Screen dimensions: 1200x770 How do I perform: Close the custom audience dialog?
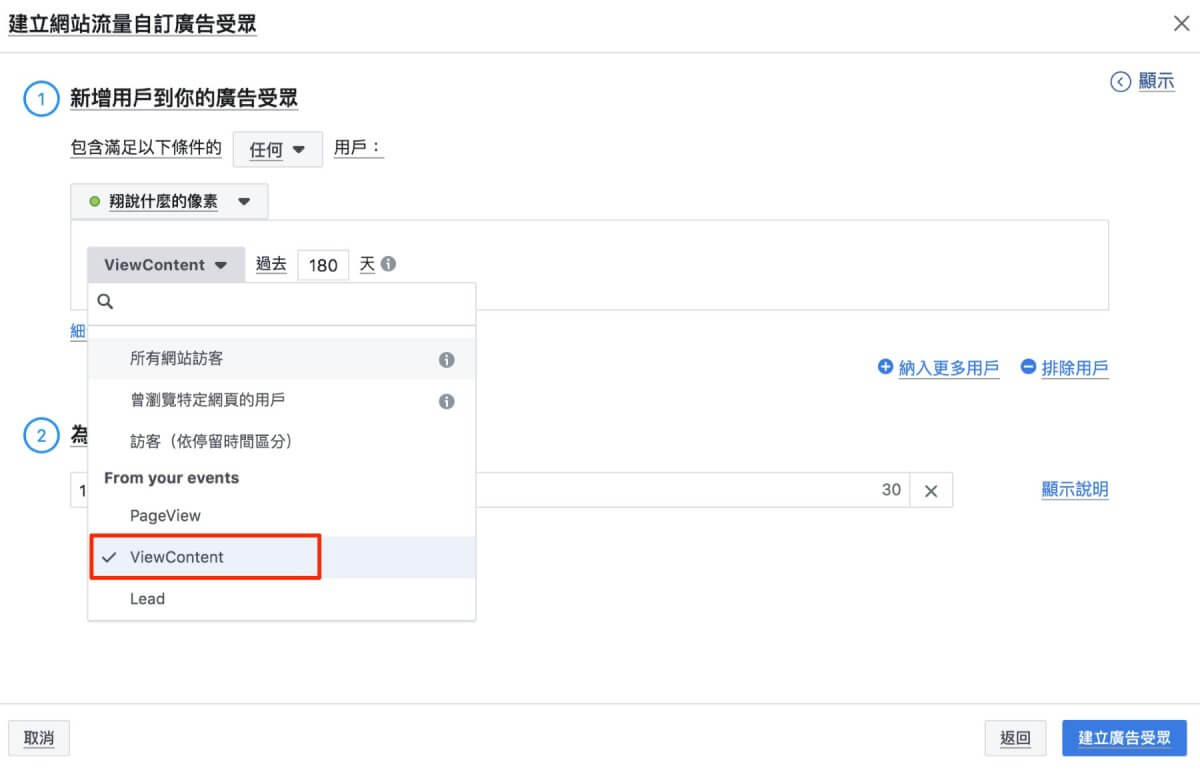pos(1181,24)
